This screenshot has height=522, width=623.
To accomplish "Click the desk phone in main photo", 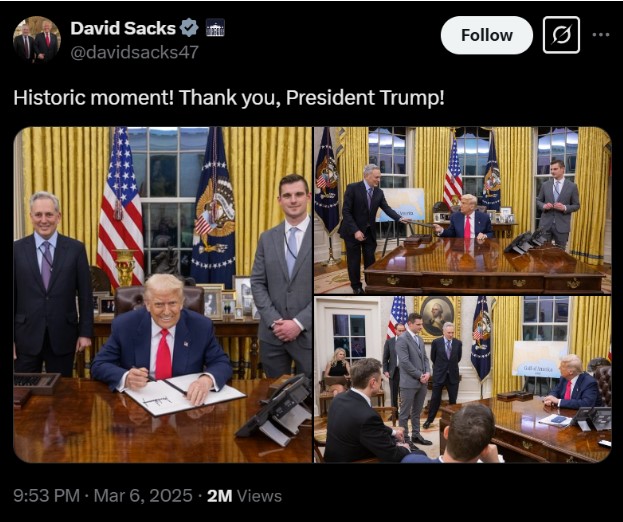I will tap(274, 409).
